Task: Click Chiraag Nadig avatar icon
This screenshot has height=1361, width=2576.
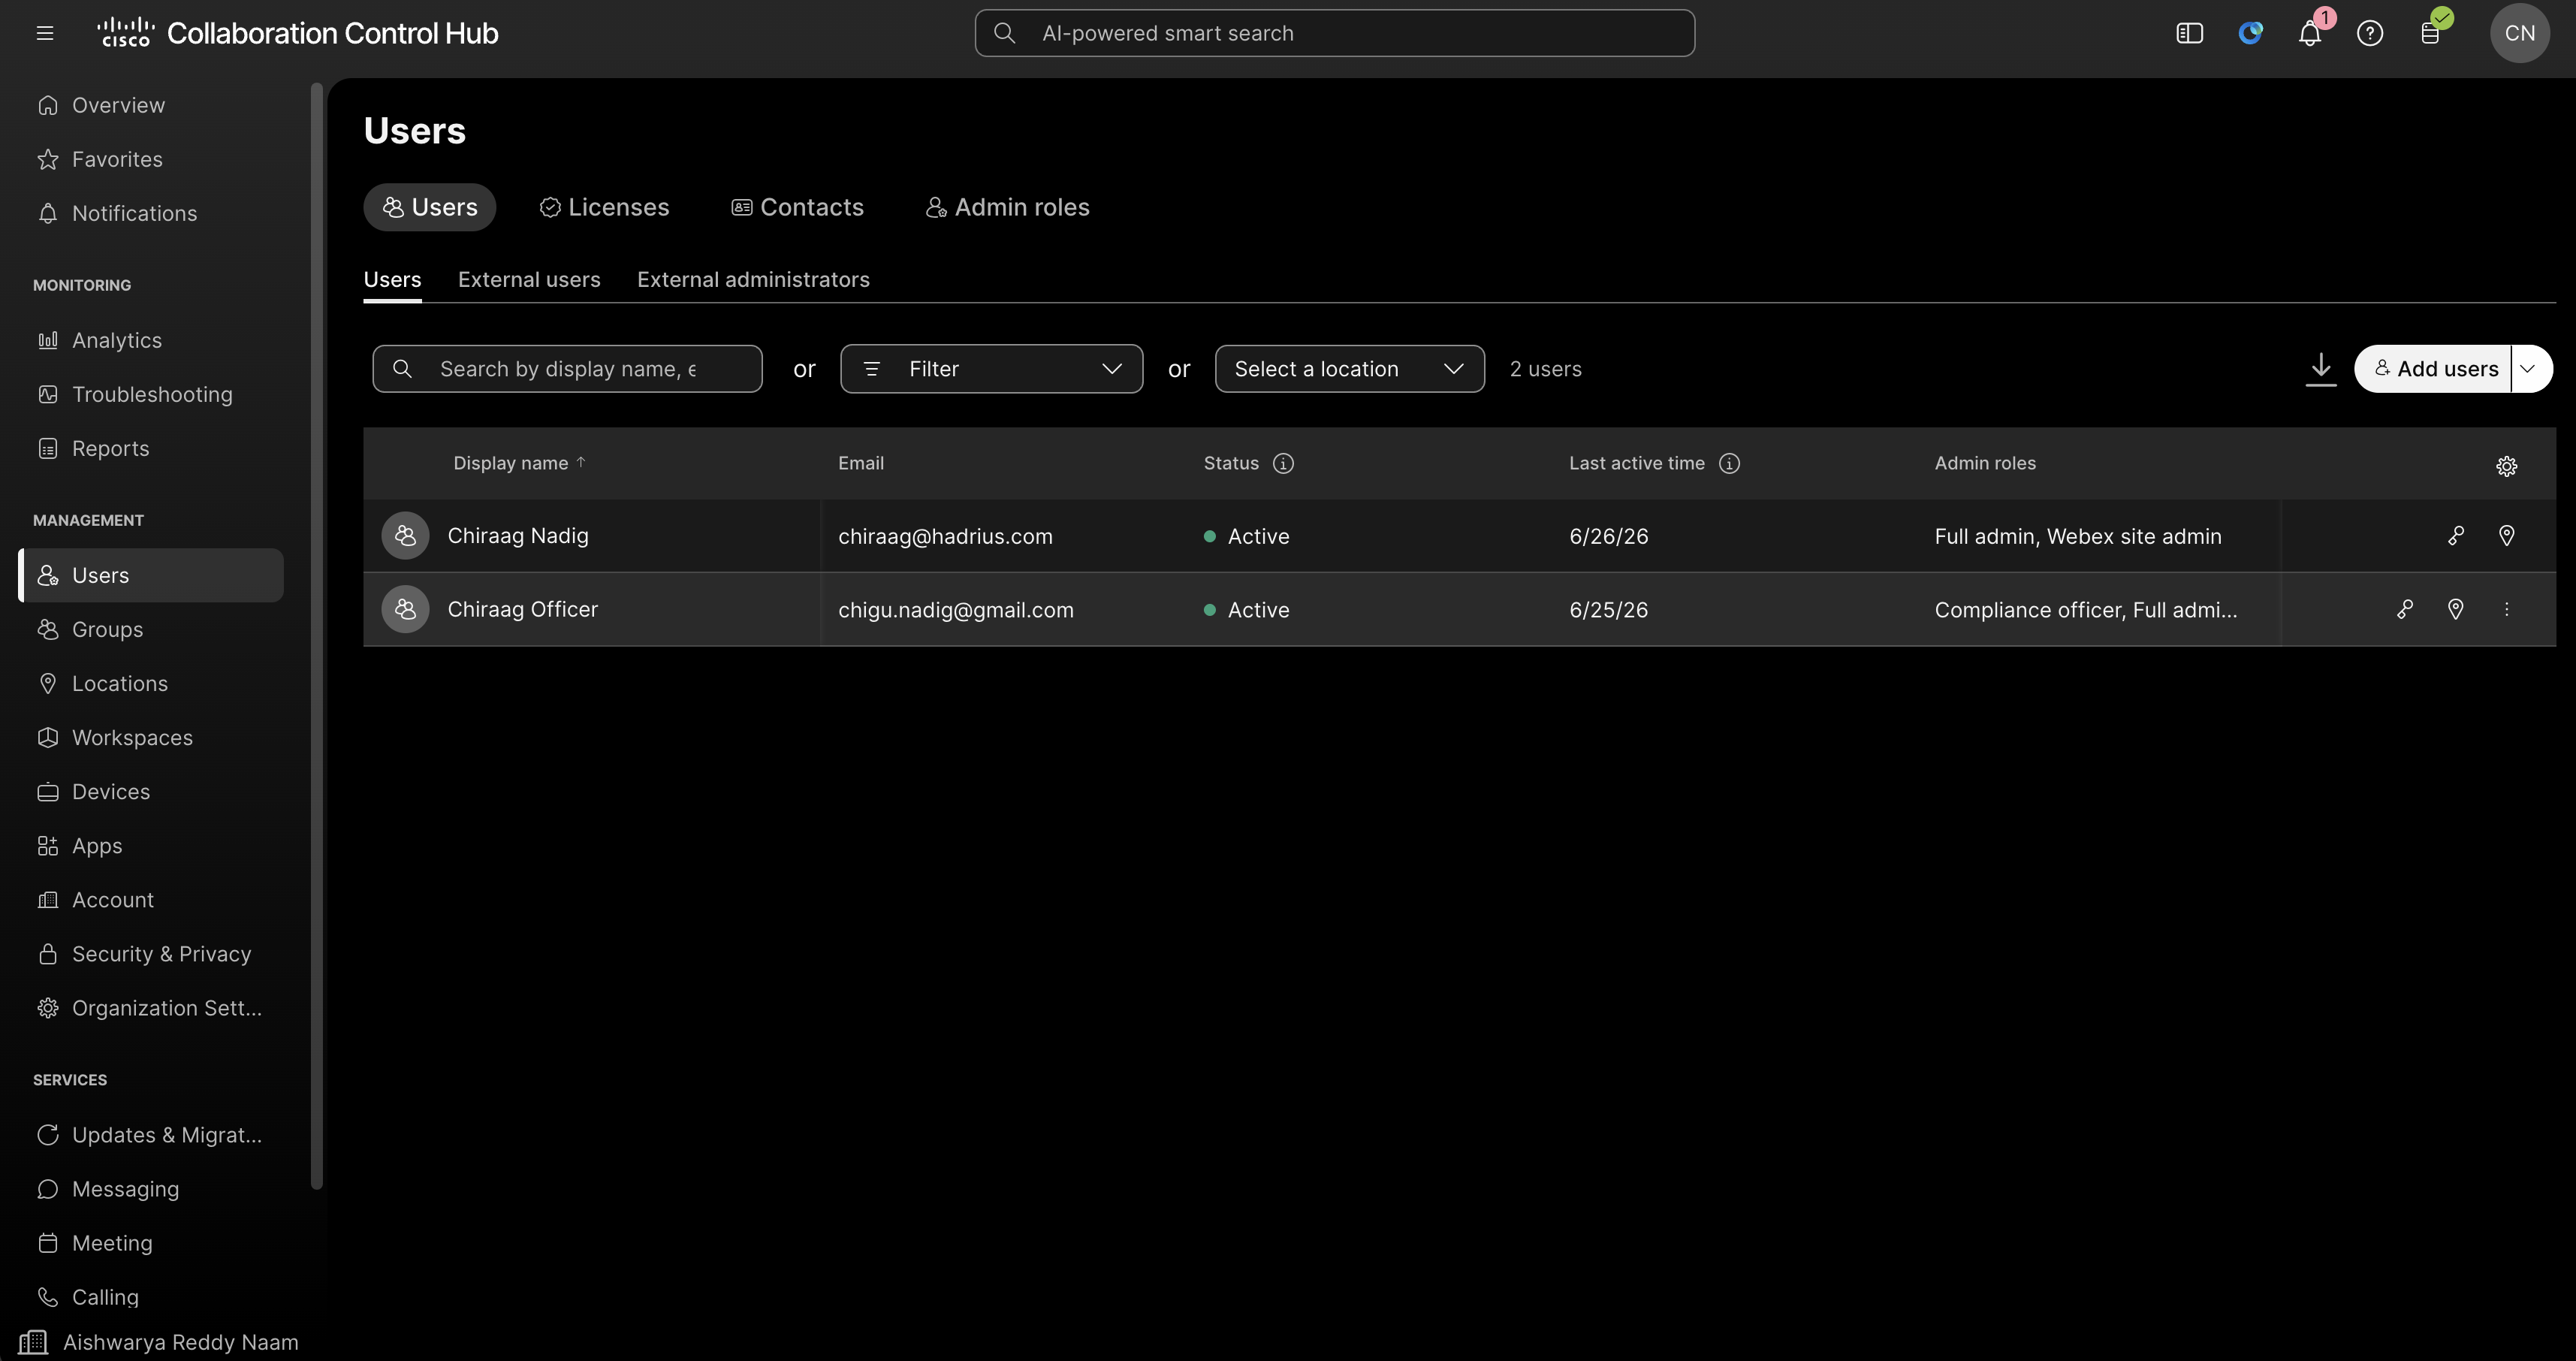Action: tap(405, 536)
